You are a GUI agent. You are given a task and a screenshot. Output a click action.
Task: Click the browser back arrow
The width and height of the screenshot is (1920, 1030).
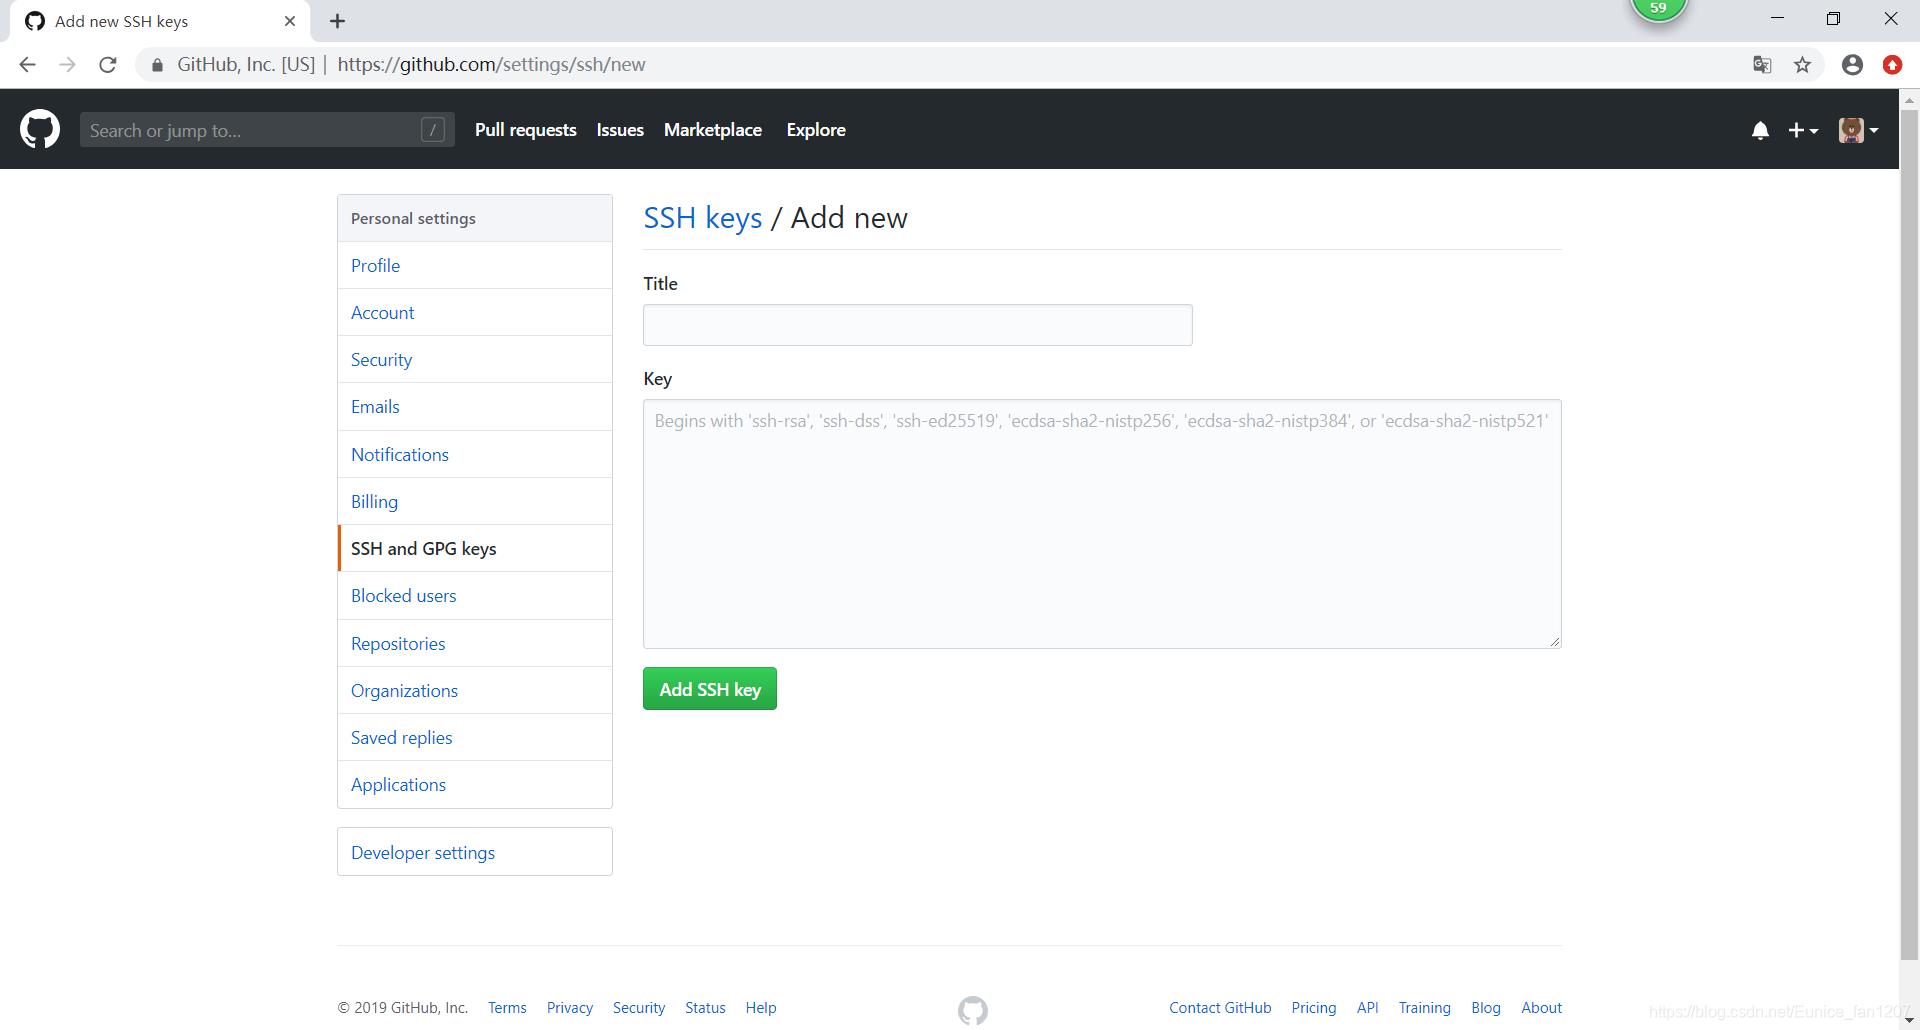(28, 65)
